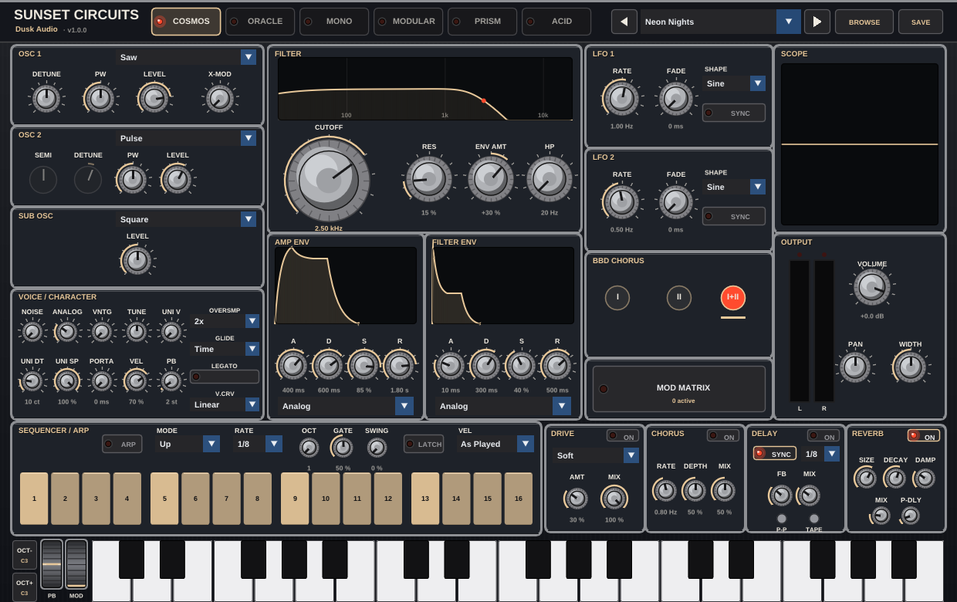Click the LFO 1 Rate knob

[x=621, y=98]
